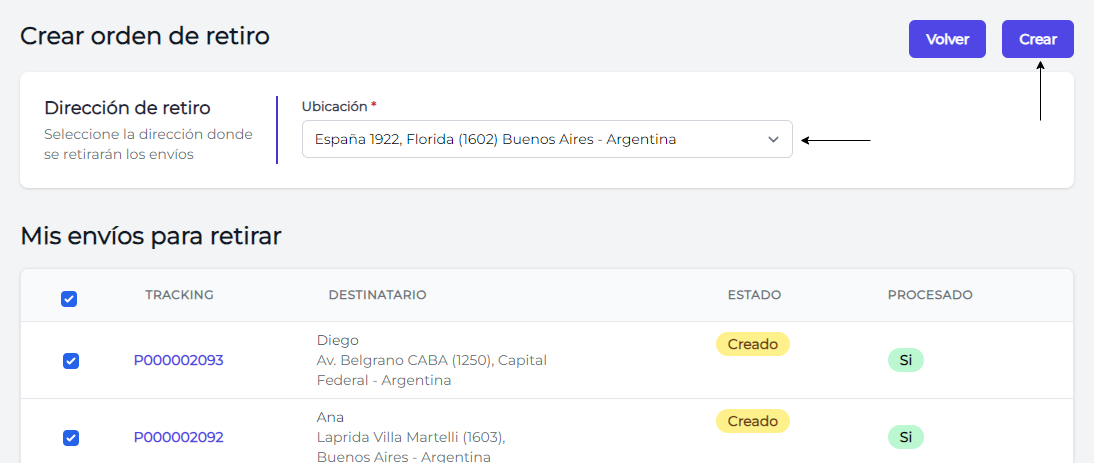Click the Creado status badge for Diego
Image resolution: width=1094 pixels, height=463 pixels.
[x=752, y=344]
